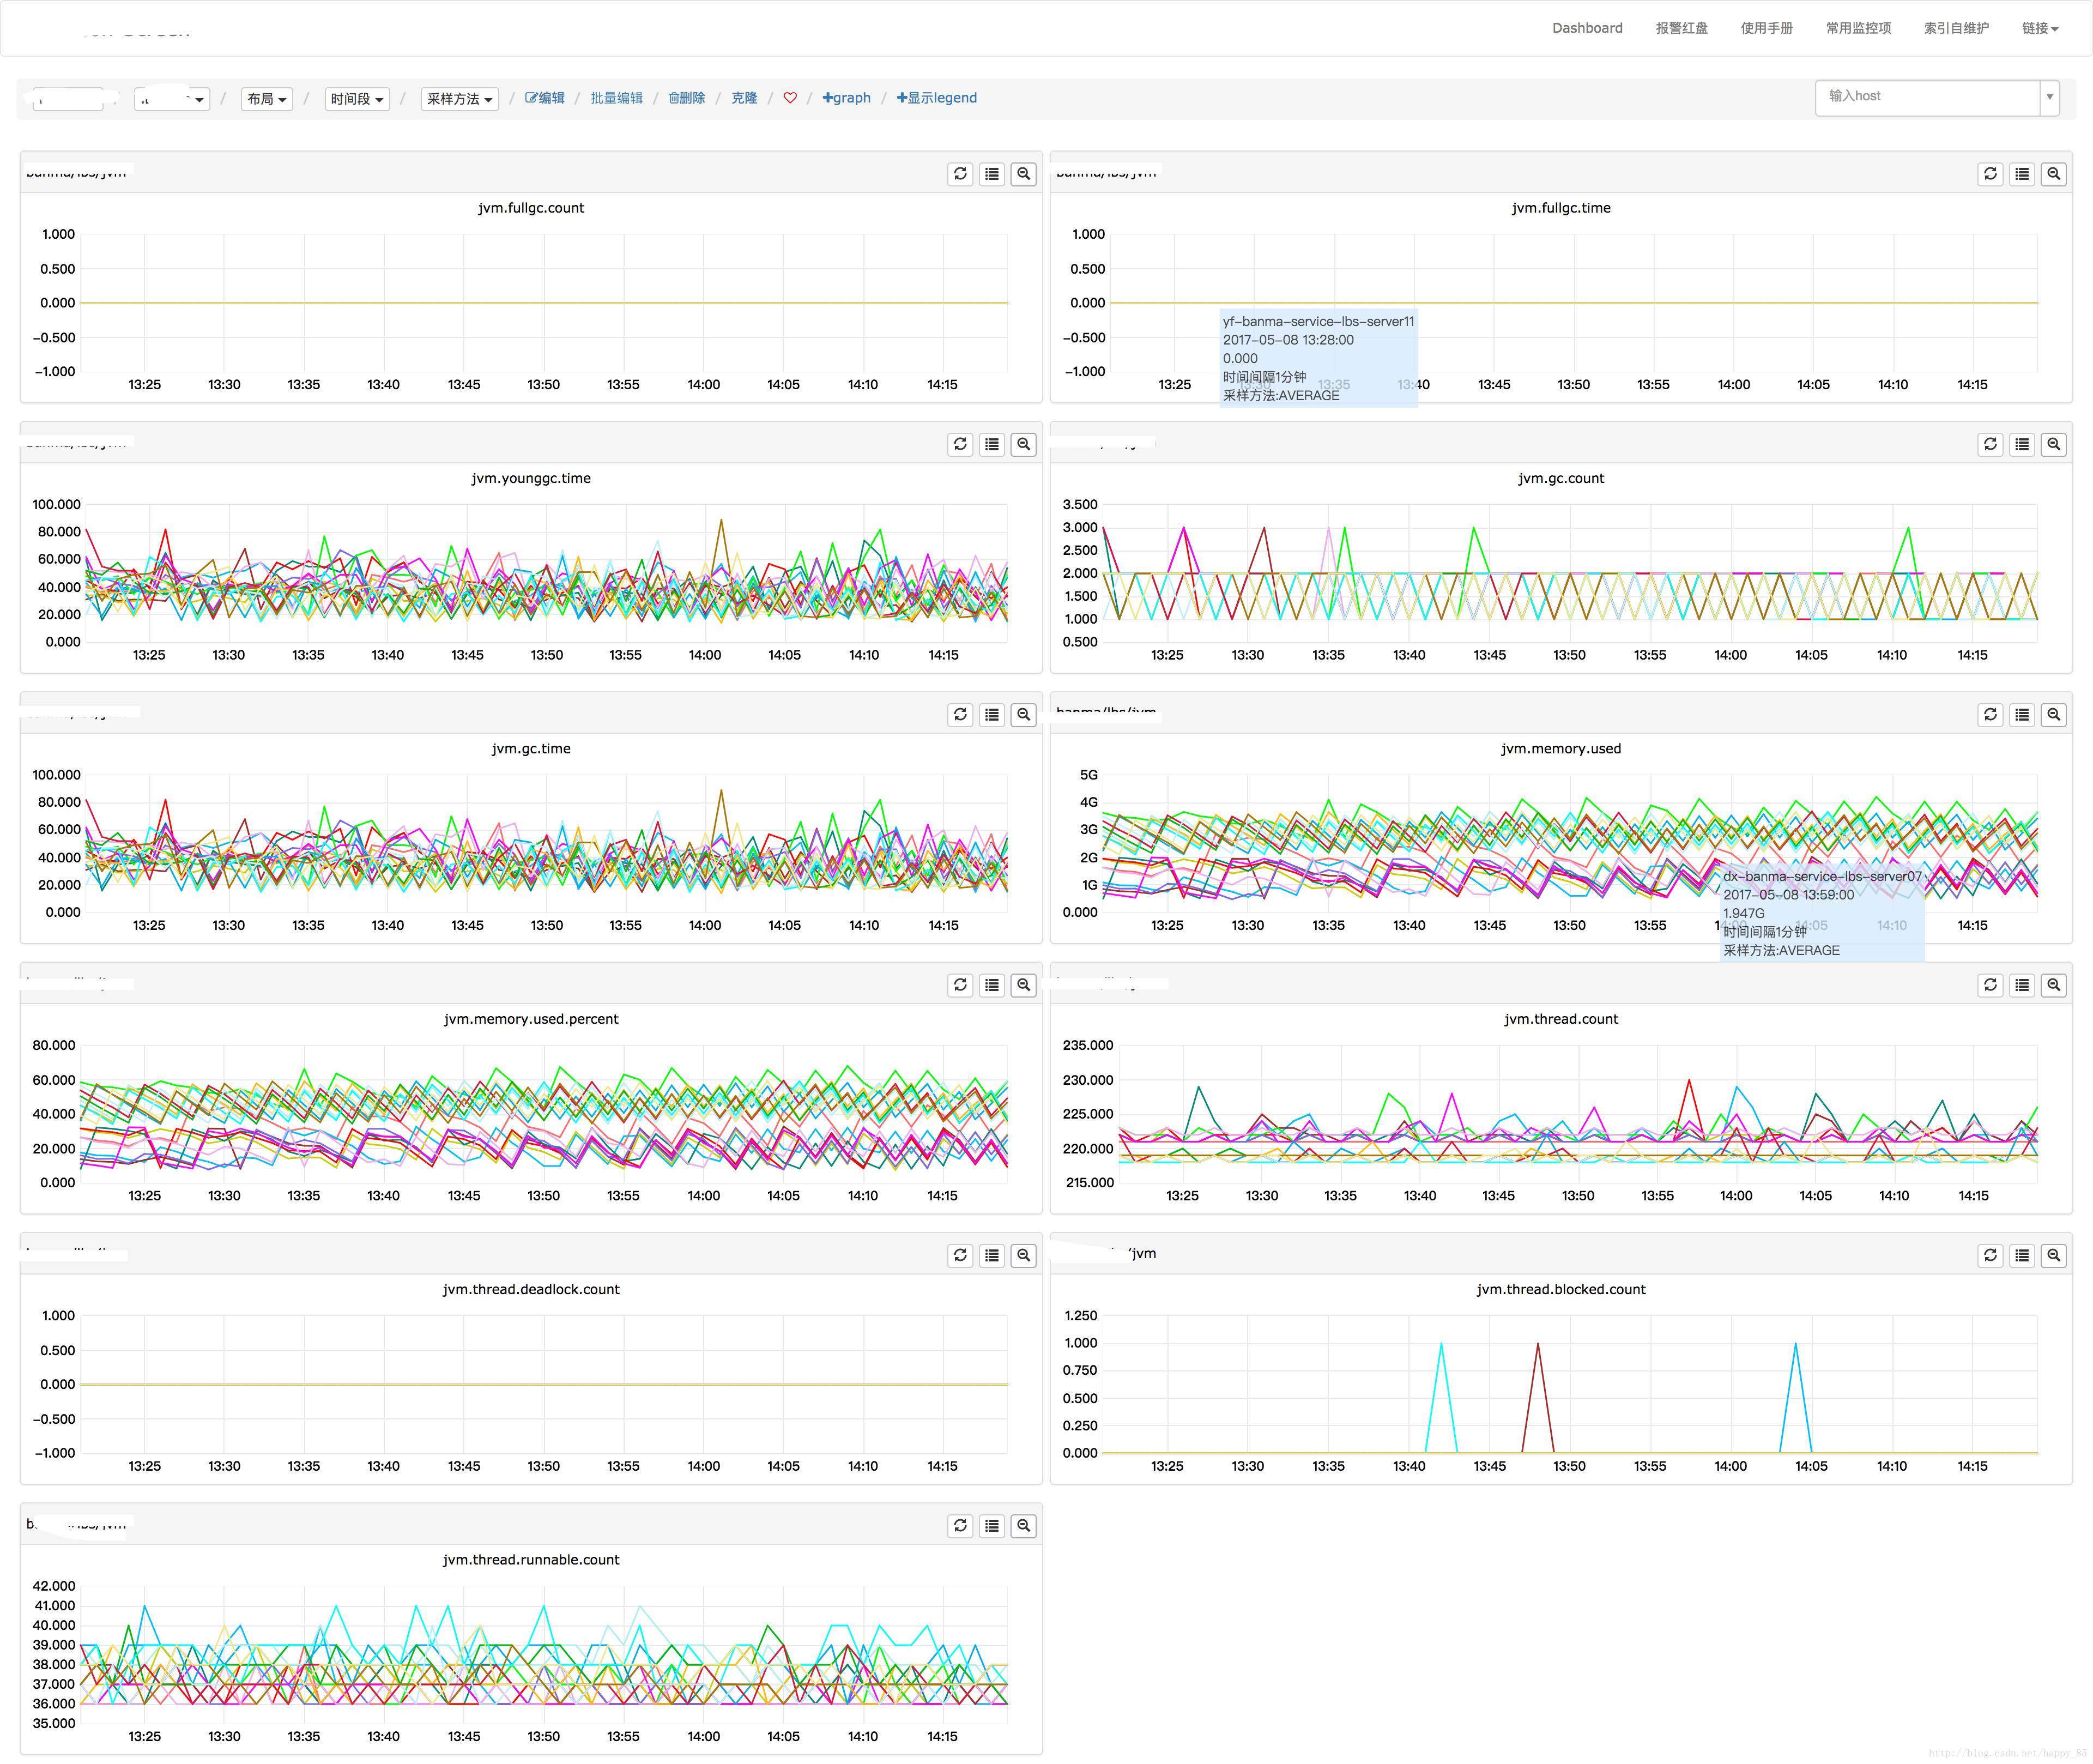Magnify the jvm.younggc.time chart
Screen dimensions: 2093x1764
point(1023,444)
